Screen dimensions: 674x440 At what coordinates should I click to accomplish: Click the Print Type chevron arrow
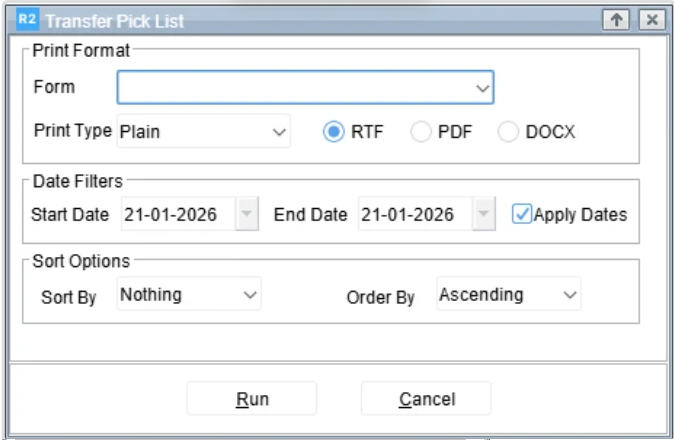tap(278, 131)
